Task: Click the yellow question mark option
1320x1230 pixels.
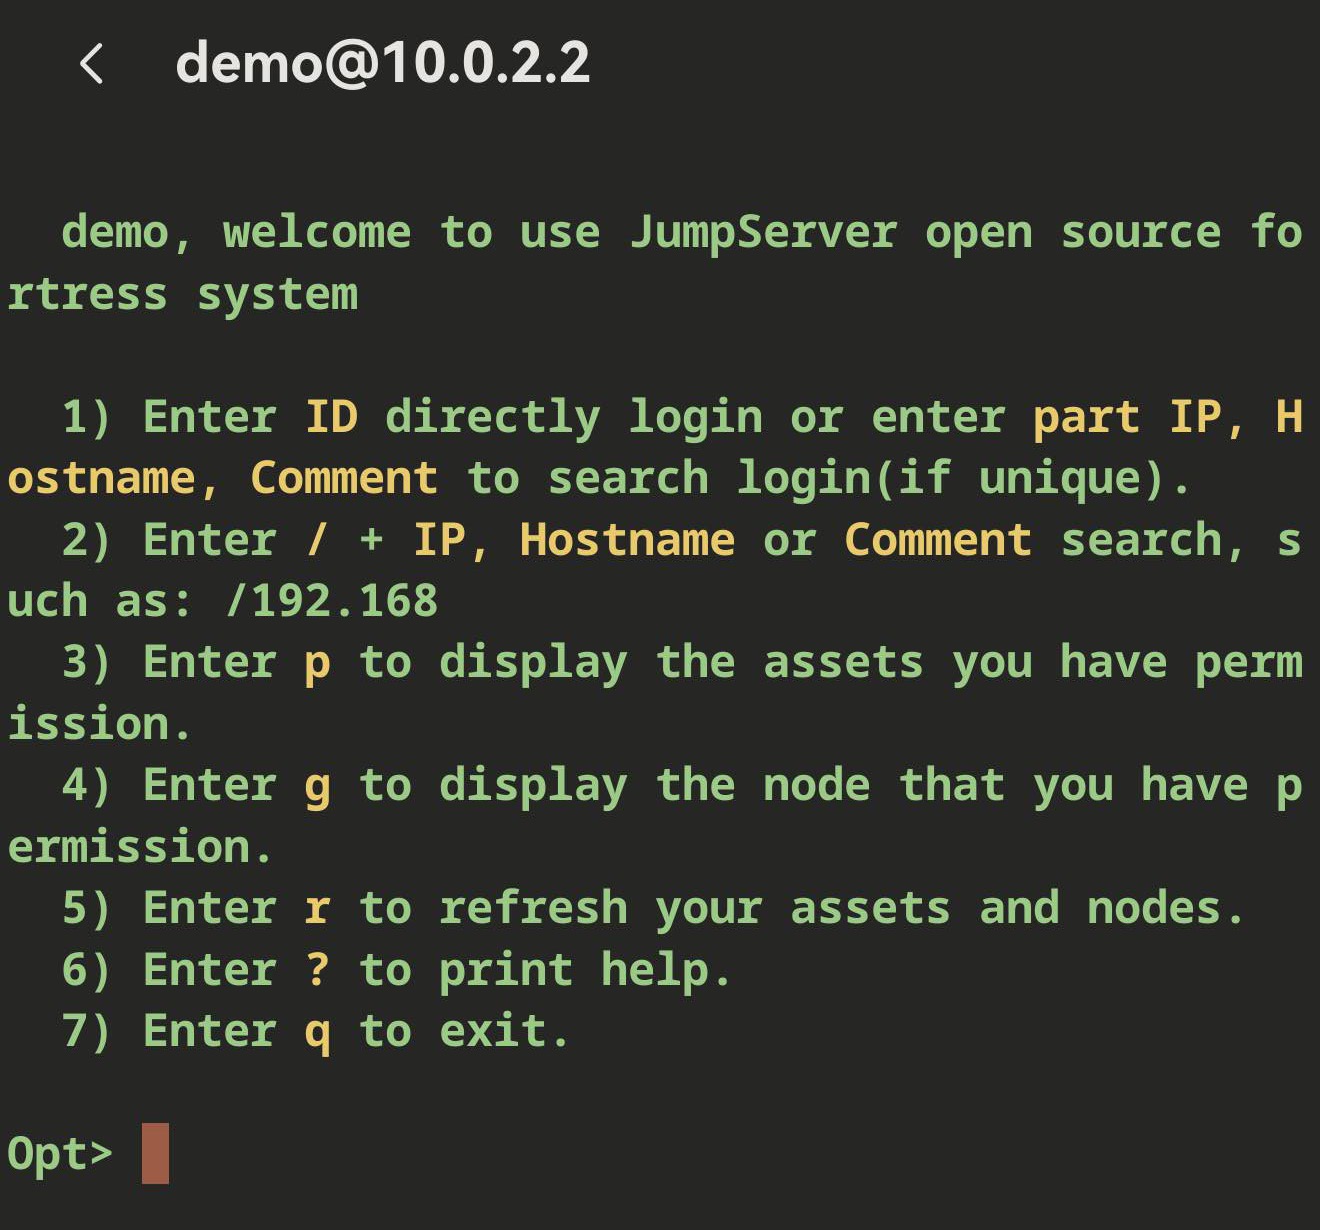Action: (317, 969)
